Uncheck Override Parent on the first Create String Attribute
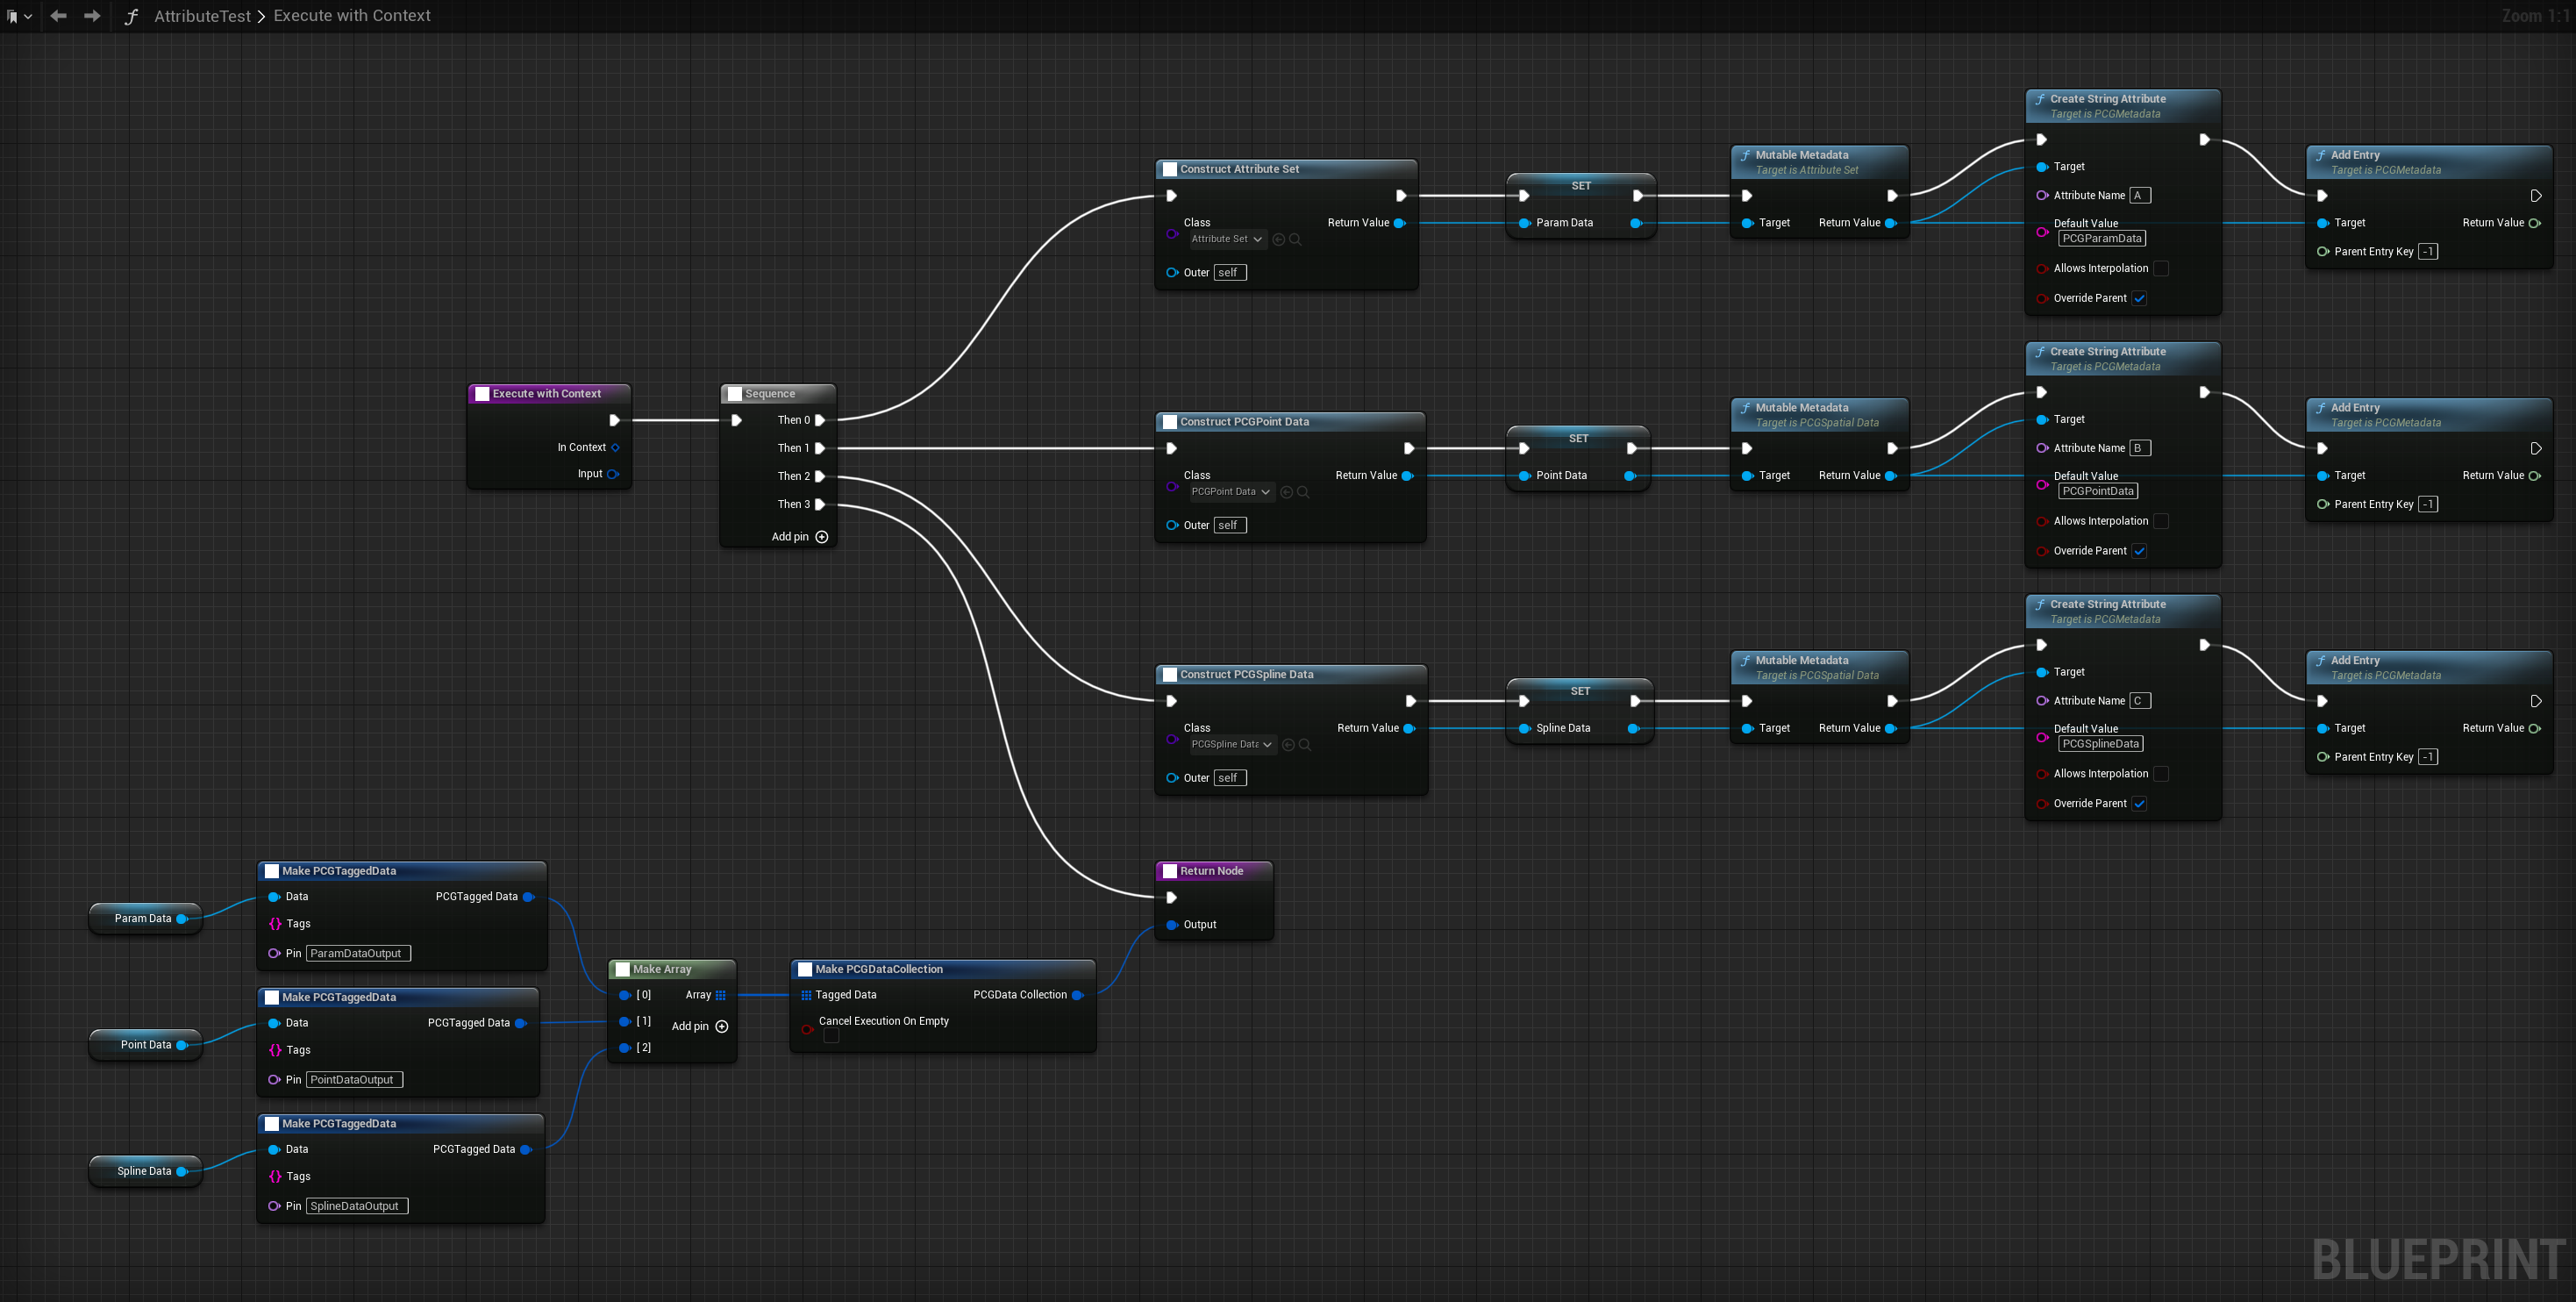 click(2140, 298)
